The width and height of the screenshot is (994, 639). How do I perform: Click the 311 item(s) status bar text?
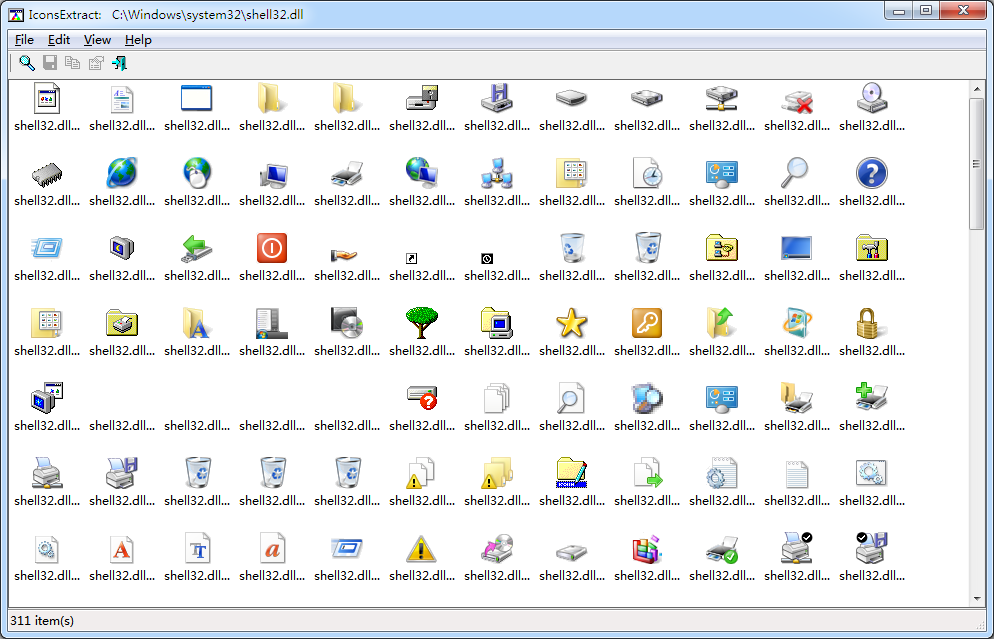[x=42, y=621]
